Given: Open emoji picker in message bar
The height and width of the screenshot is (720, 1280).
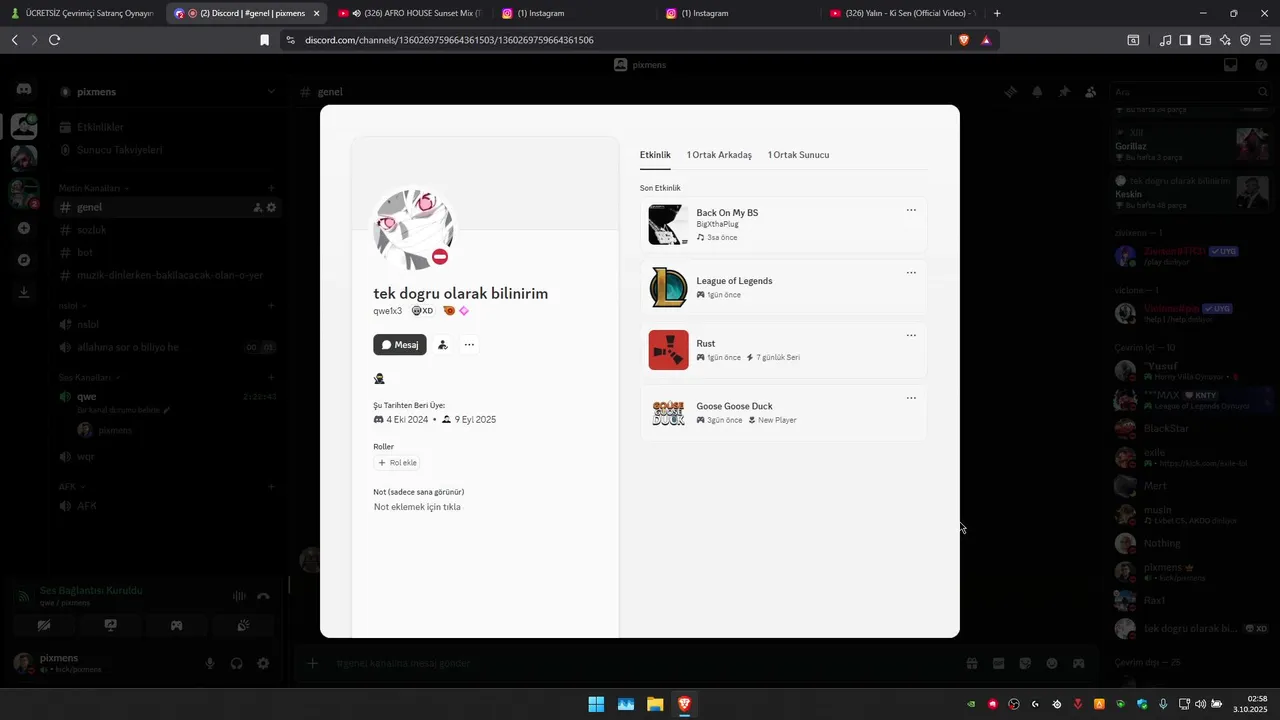Looking at the screenshot, I should coord(1052,663).
